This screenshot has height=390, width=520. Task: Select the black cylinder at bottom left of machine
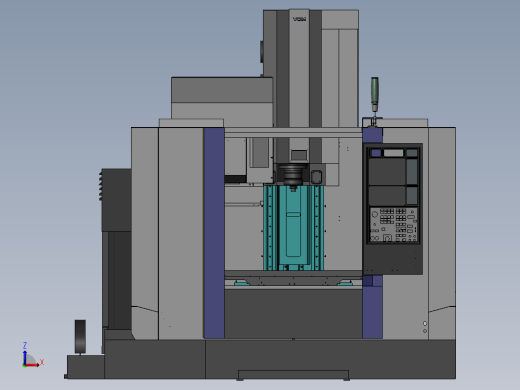80,337
